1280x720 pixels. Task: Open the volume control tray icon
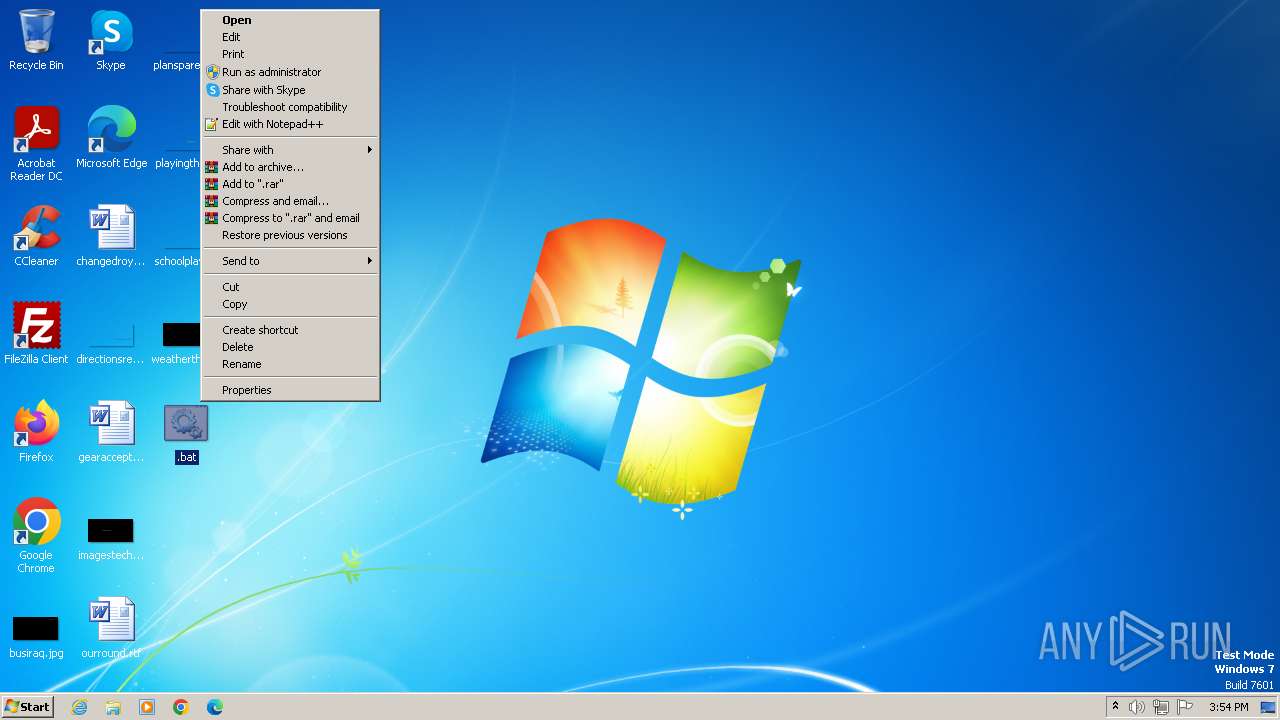click(x=1137, y=707)
